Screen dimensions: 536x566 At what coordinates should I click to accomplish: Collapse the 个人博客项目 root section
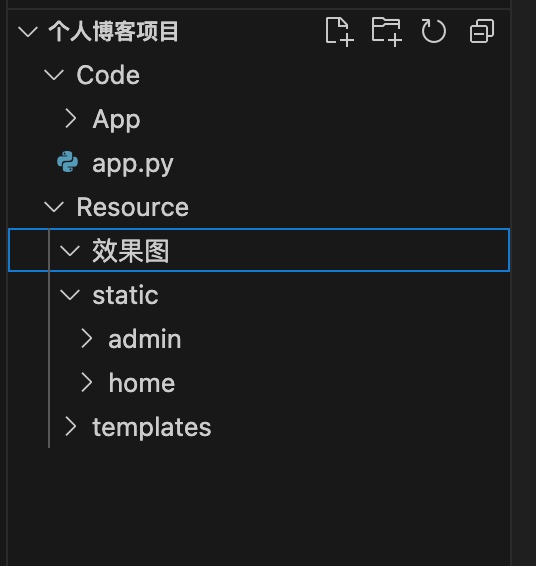click(x=28, y=32)
